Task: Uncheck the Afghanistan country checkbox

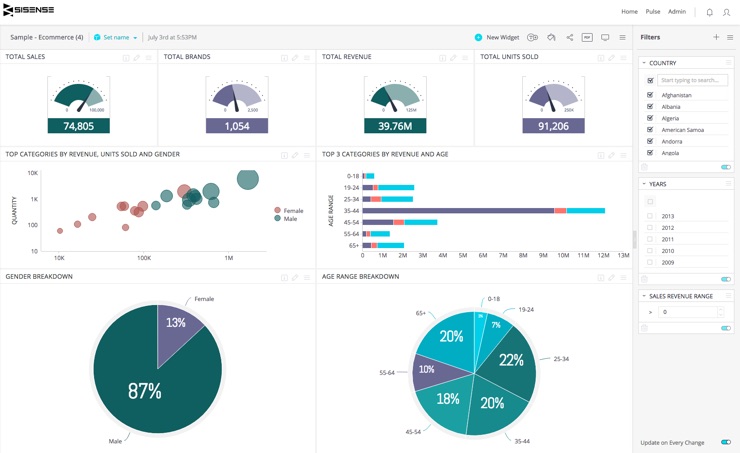Action: pos(650,95)
